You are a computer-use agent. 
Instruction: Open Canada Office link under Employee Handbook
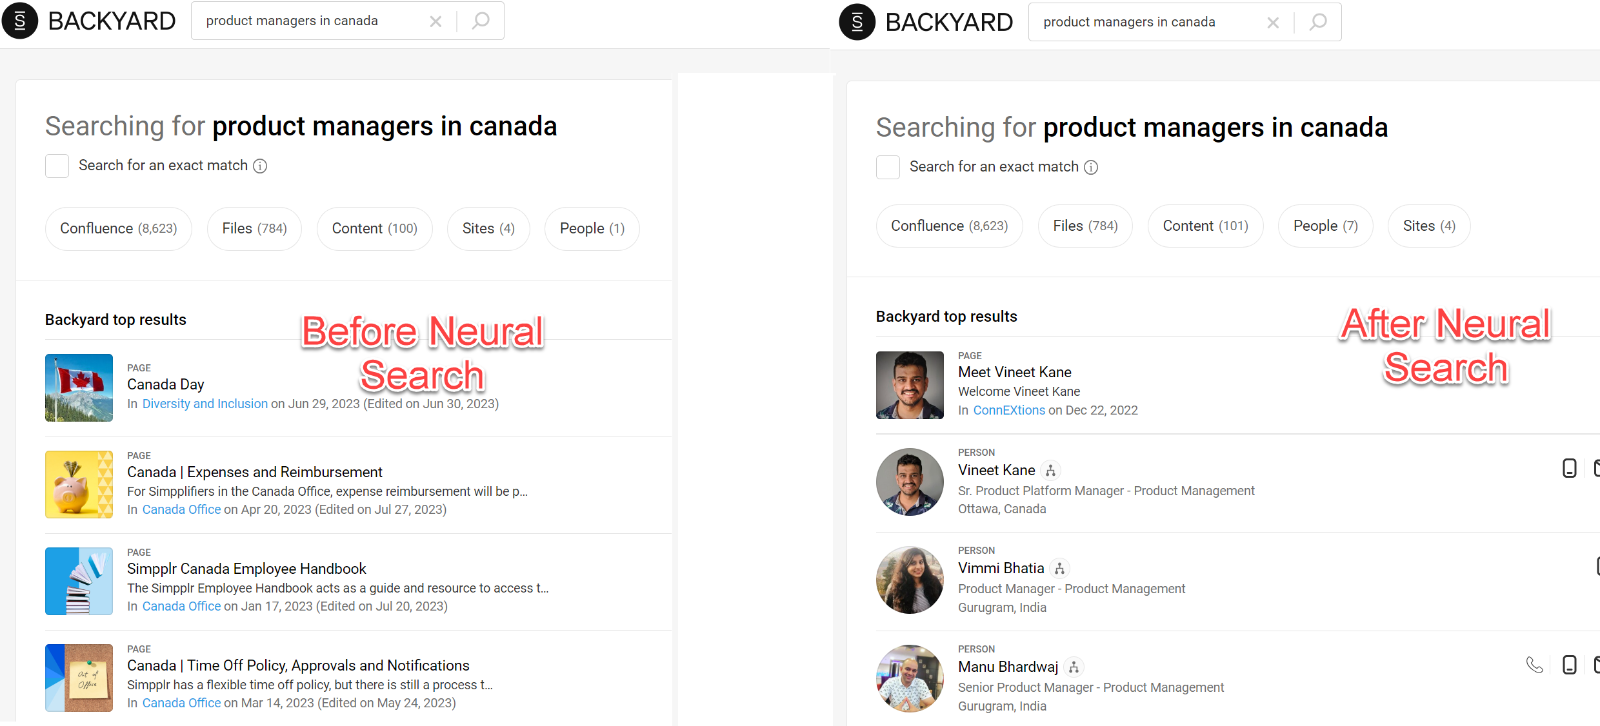tap(181, 607)
